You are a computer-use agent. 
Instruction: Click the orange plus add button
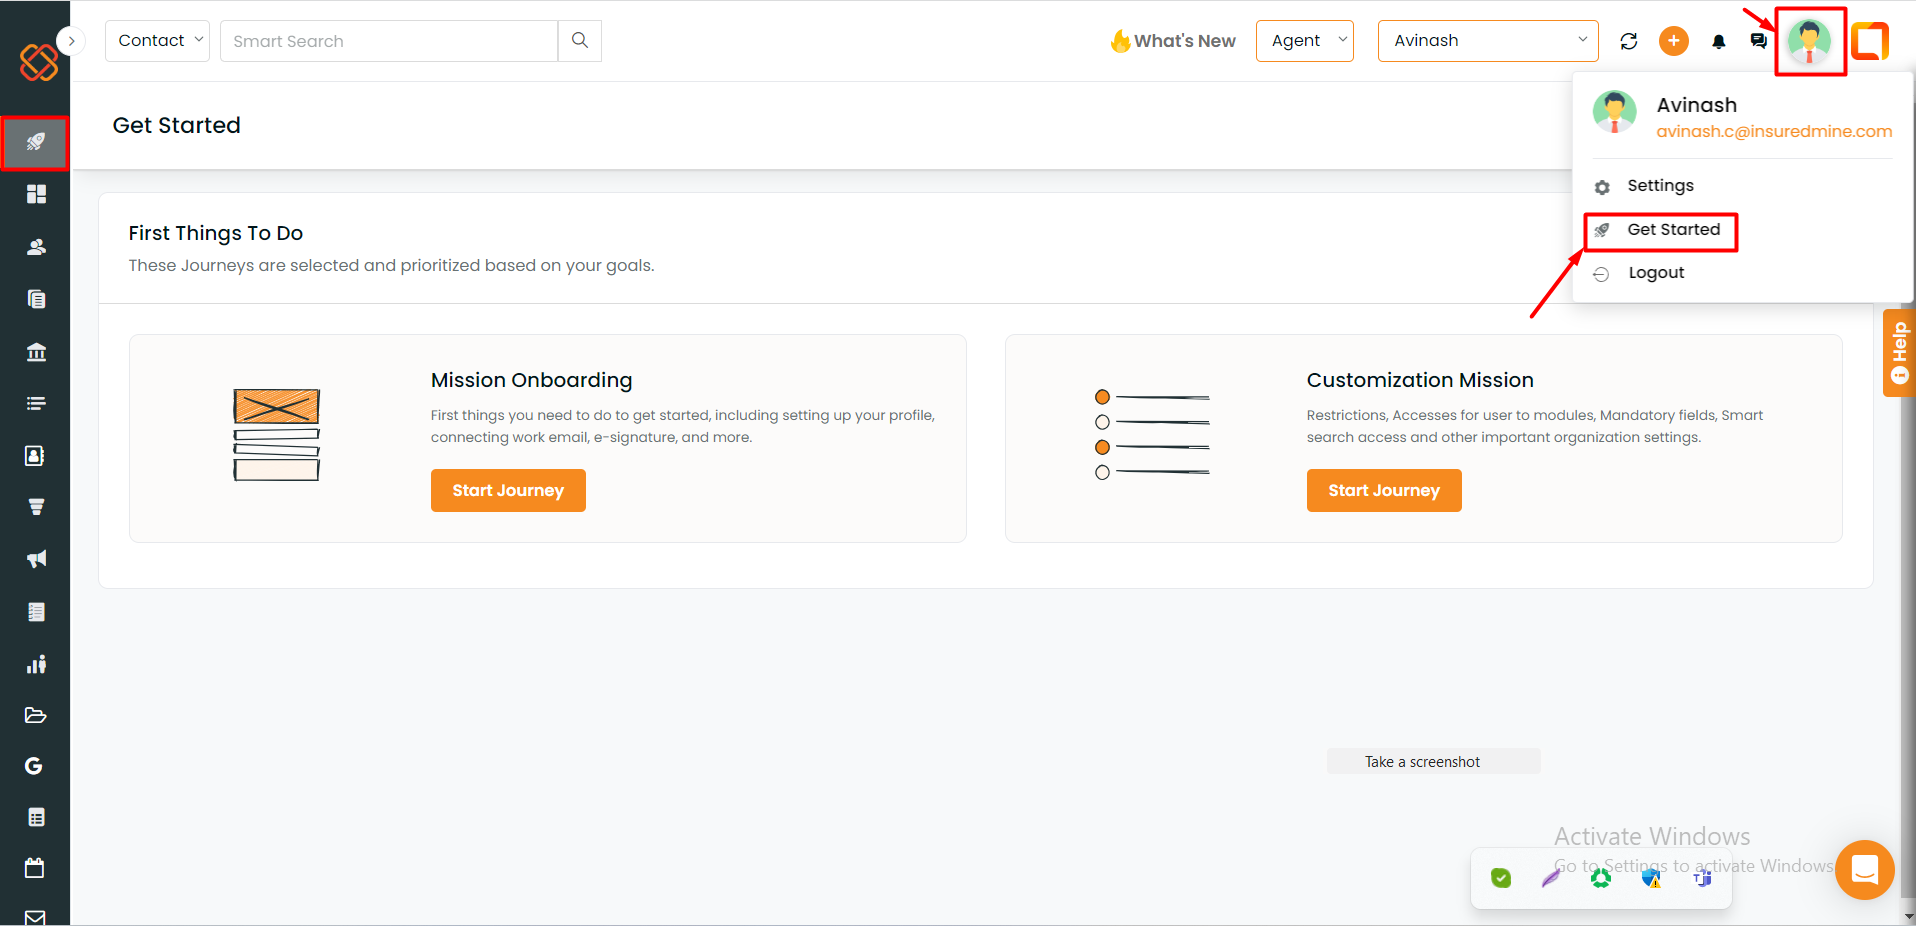coord(1674,41)
